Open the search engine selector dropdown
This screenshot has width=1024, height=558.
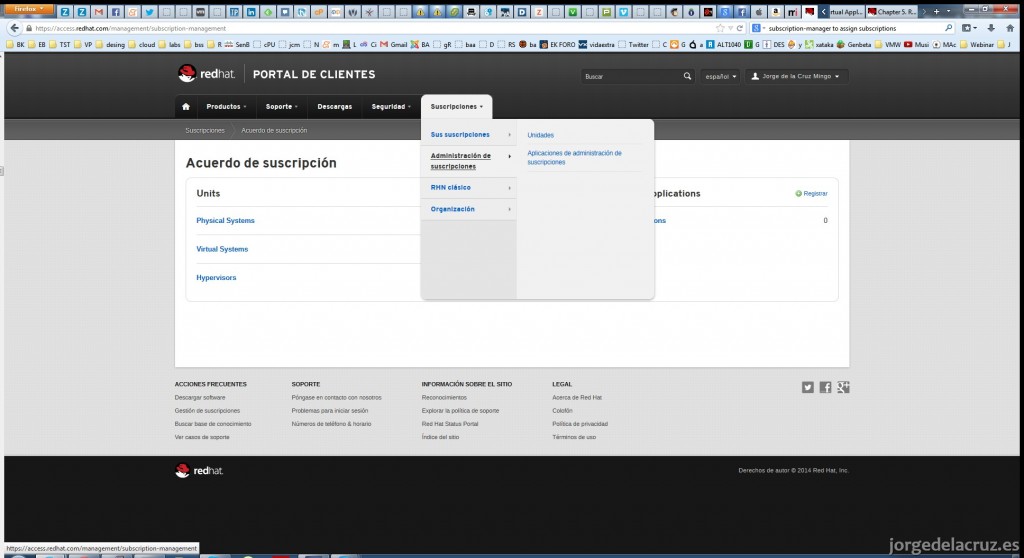[758, 28]
